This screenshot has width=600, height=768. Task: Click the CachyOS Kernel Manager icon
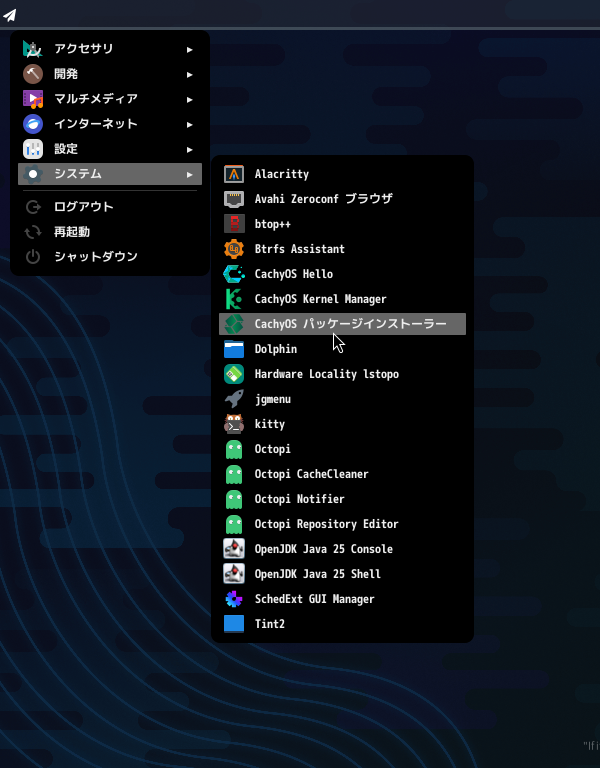coord(234,299)
